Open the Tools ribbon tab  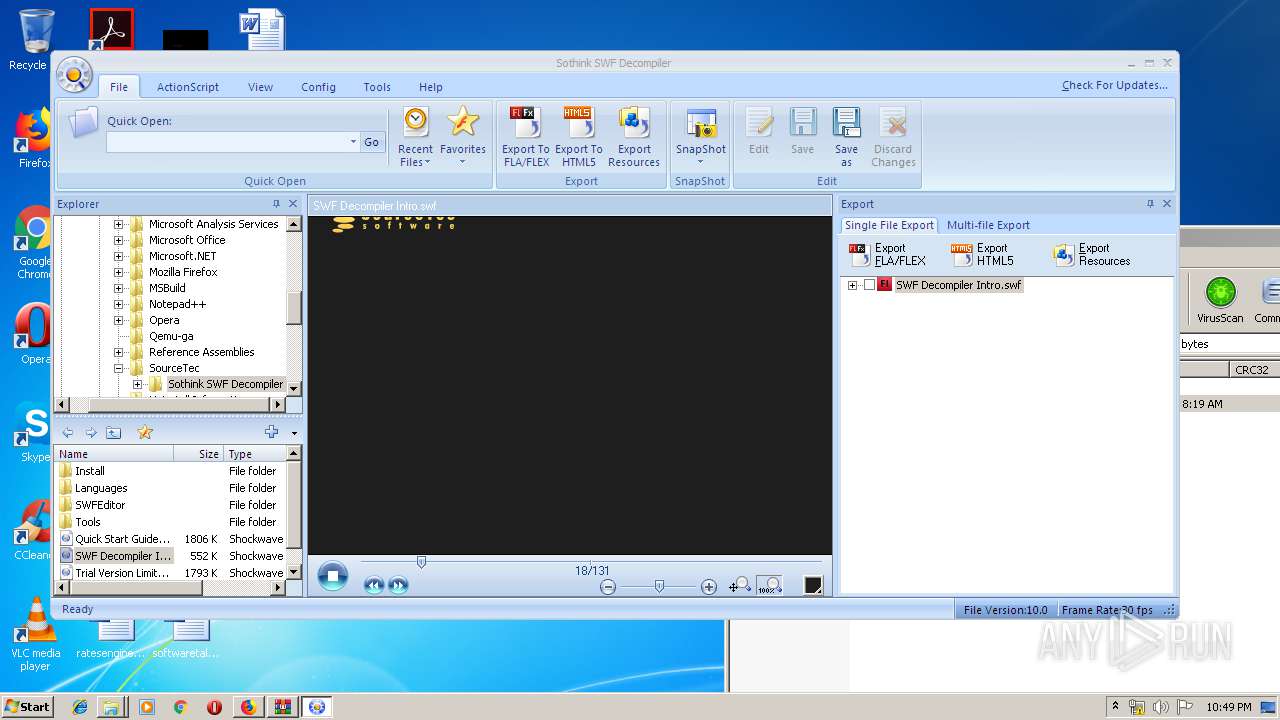[x=377, y=87]
